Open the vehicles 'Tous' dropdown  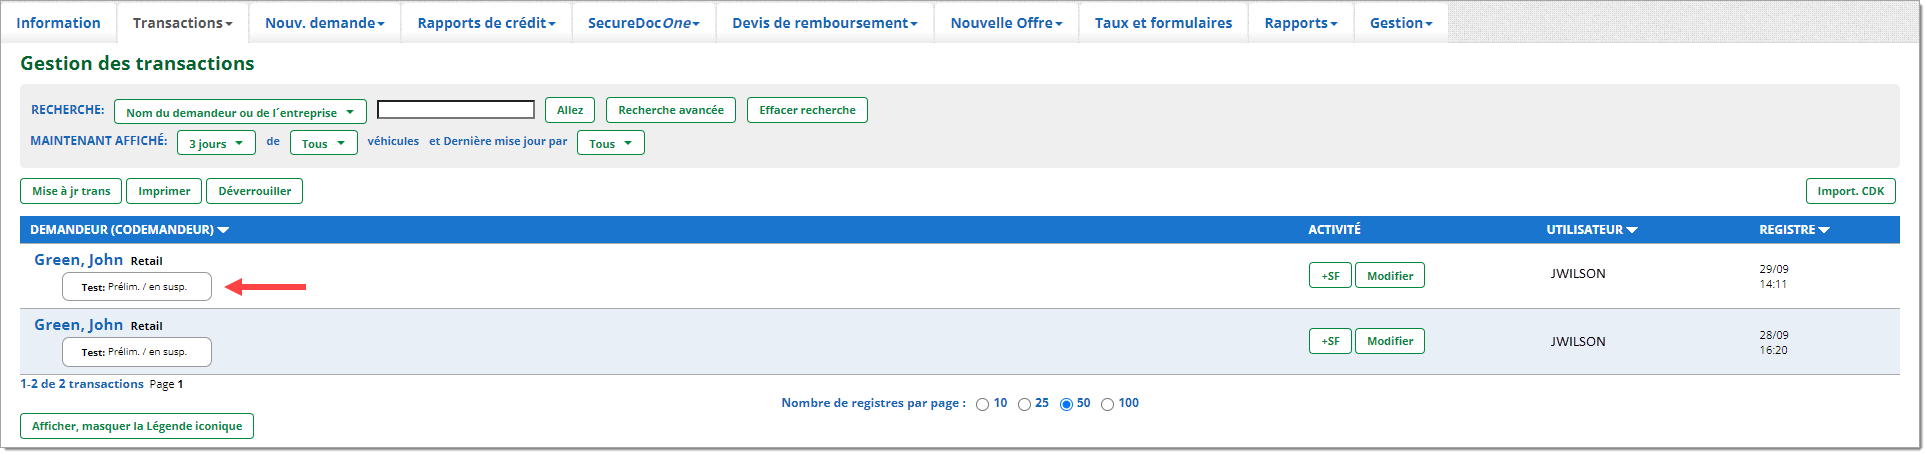[323, 143]
